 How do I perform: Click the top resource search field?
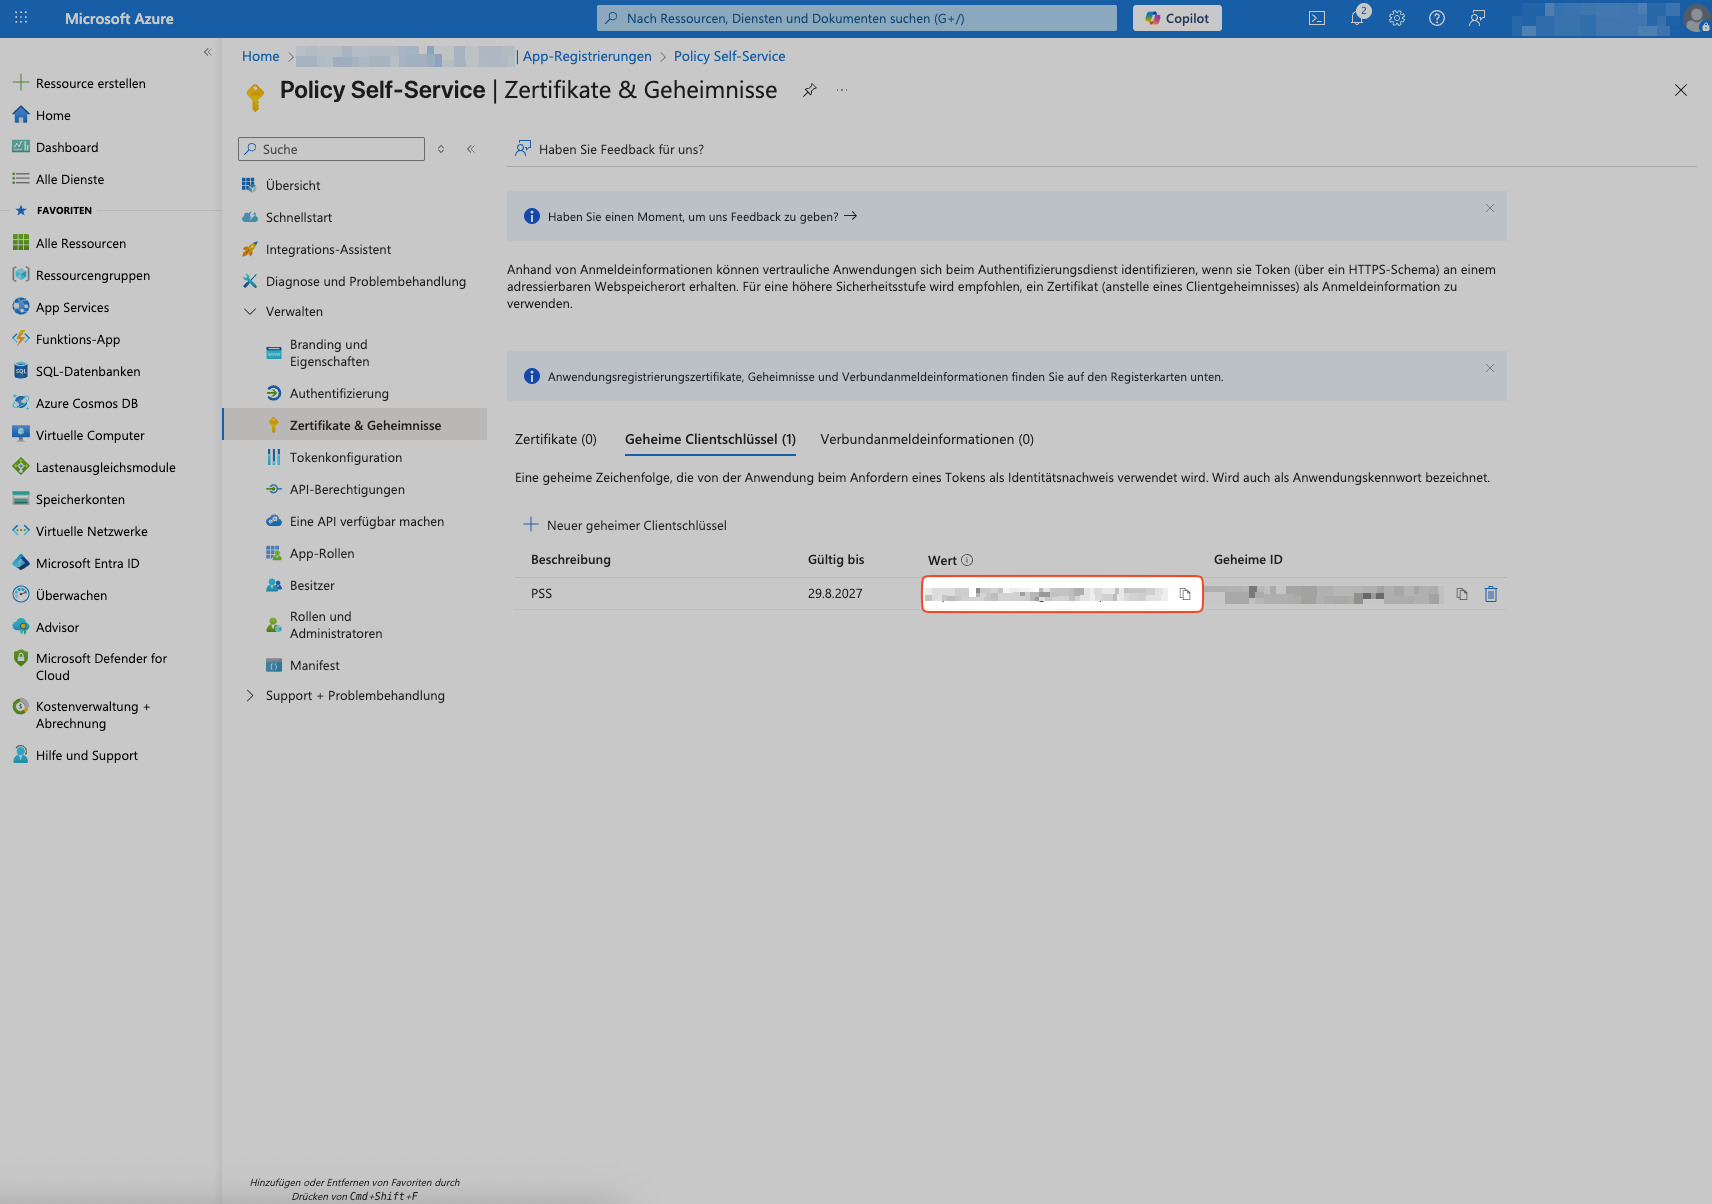[x=857, y=18]
